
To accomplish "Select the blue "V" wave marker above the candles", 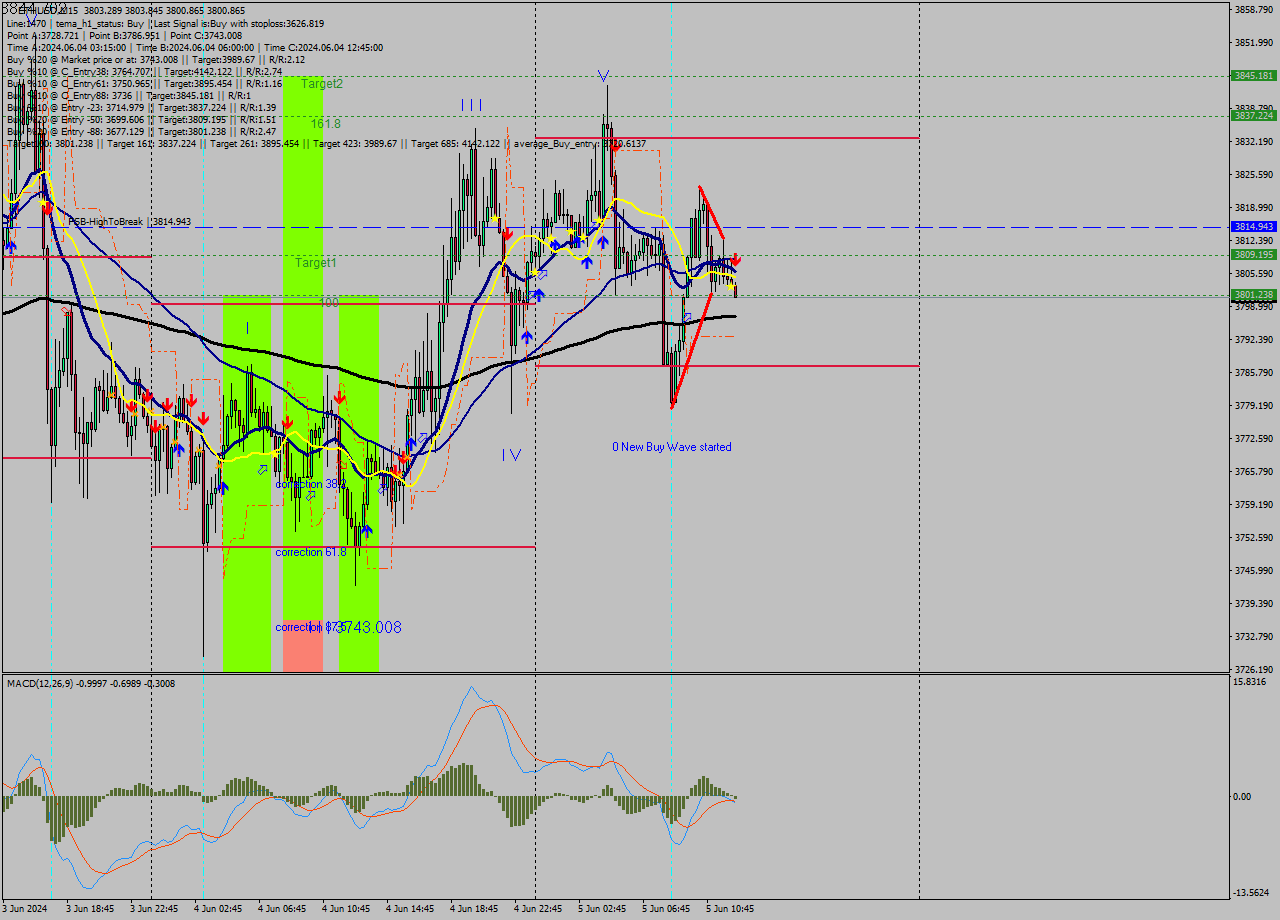I will (x=605, y=74).
